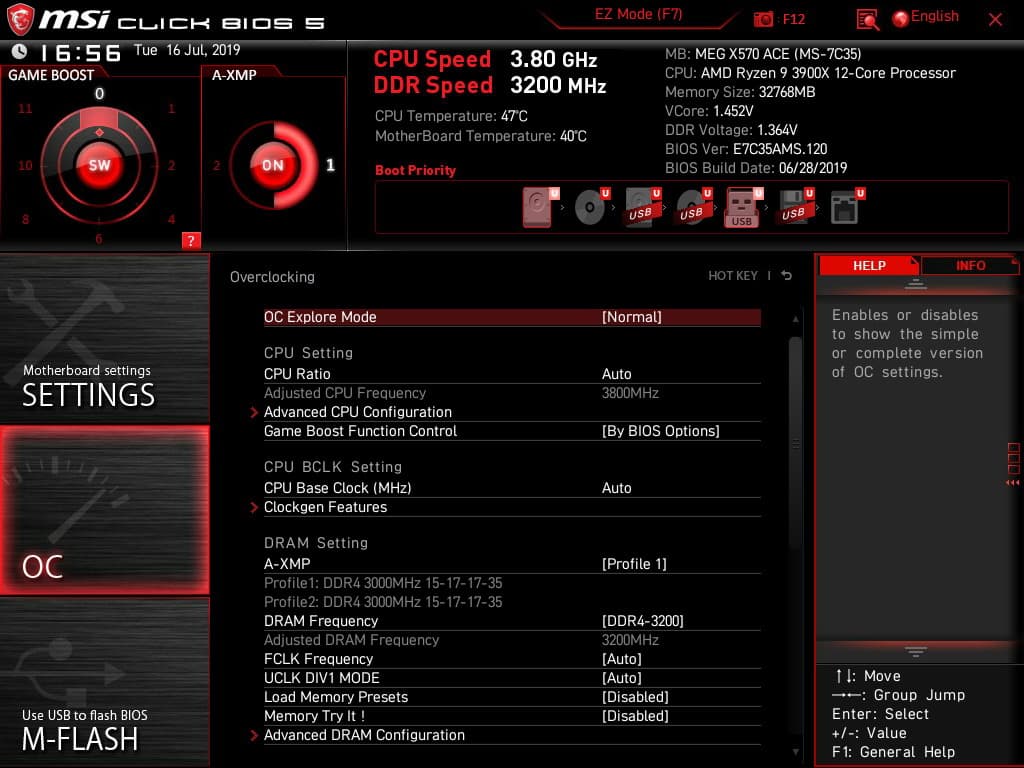This screenshot has width=1024, height=768.
Task: Click the Boot Priority label
Action: [415, 170]
